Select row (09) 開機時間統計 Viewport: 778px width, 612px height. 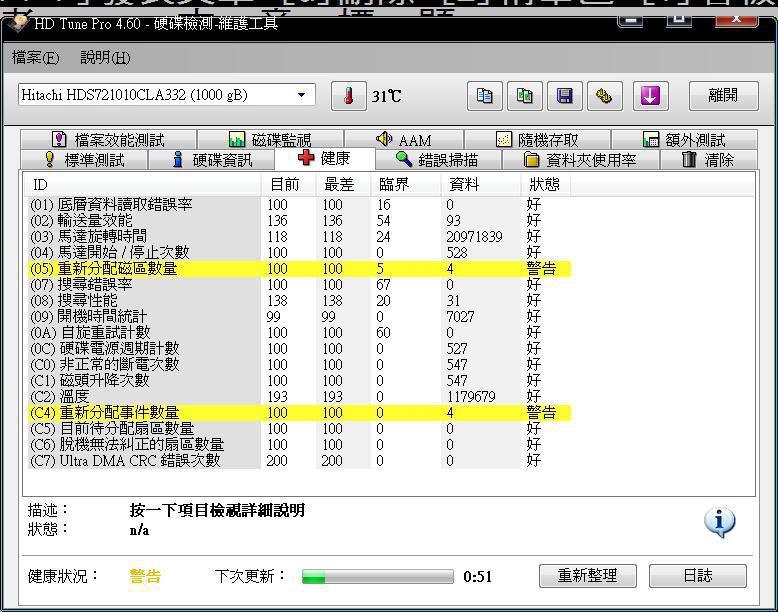pos(299,316)
